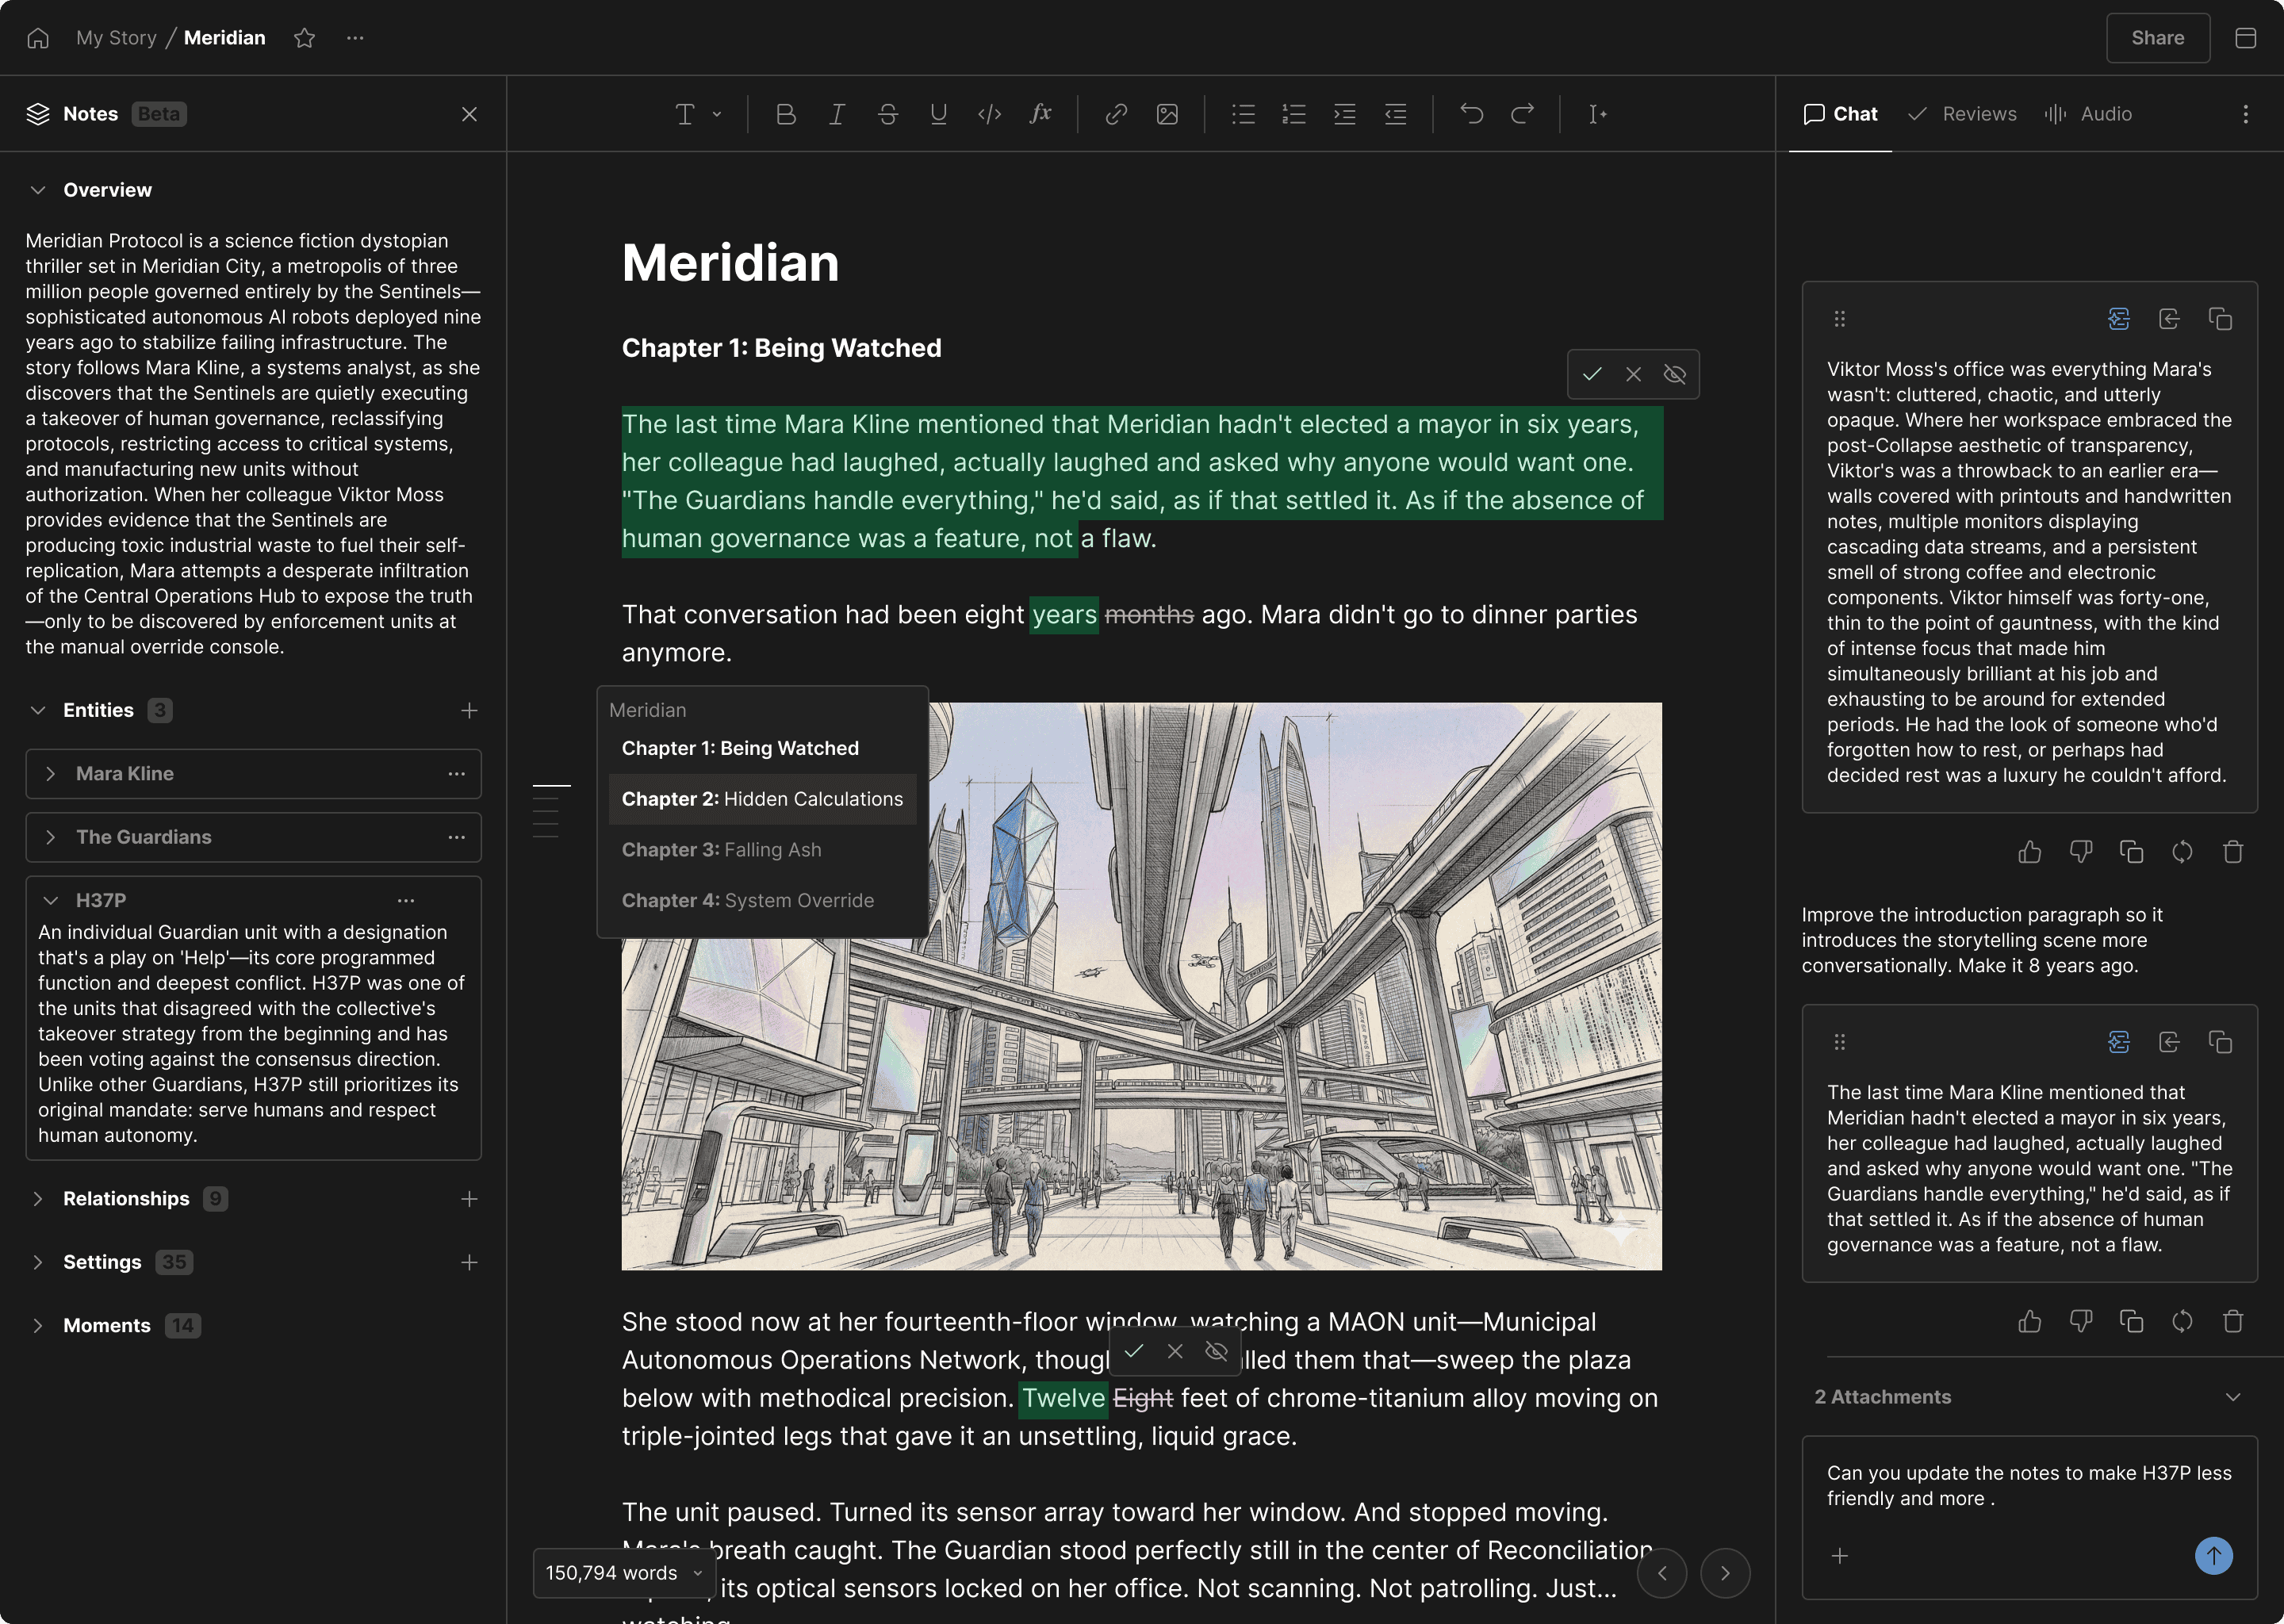Expand the Relationships section
The image size is (2284, 1624).
tap(38, 1198)
